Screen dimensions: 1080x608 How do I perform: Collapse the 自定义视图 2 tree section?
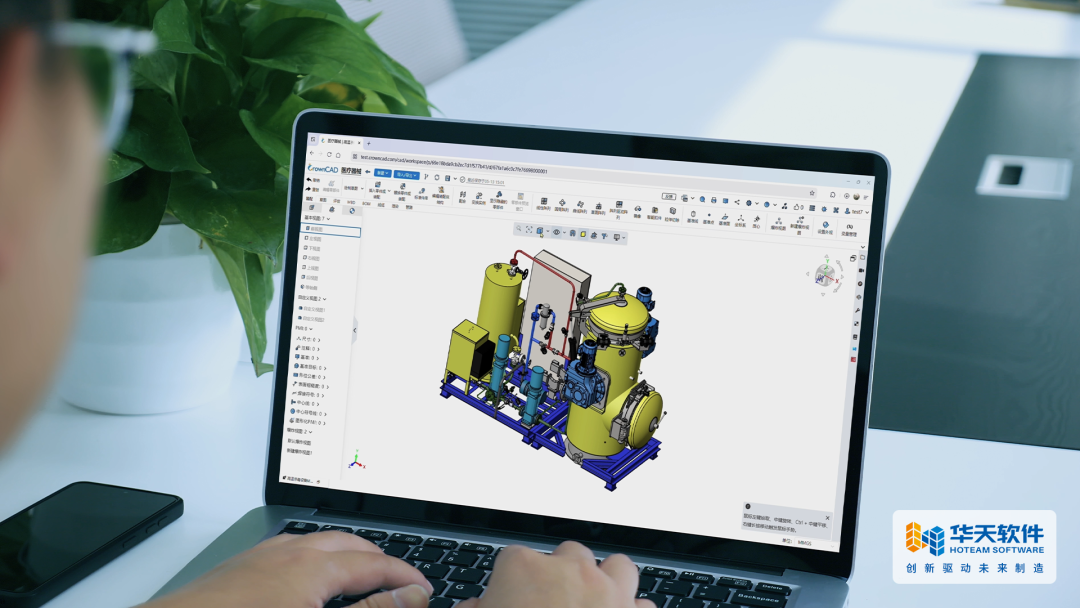pyautogui.click(x=324, y=299)
